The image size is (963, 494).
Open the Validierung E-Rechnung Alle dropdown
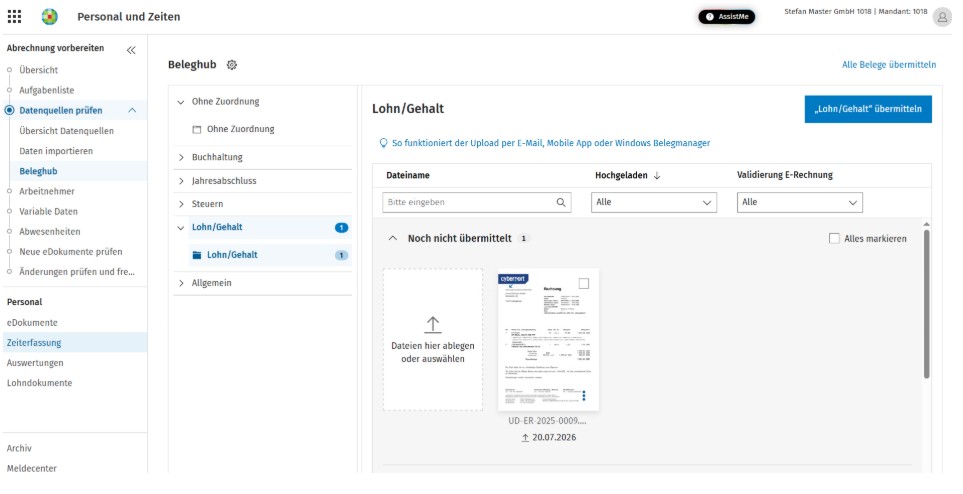(800, 202)
